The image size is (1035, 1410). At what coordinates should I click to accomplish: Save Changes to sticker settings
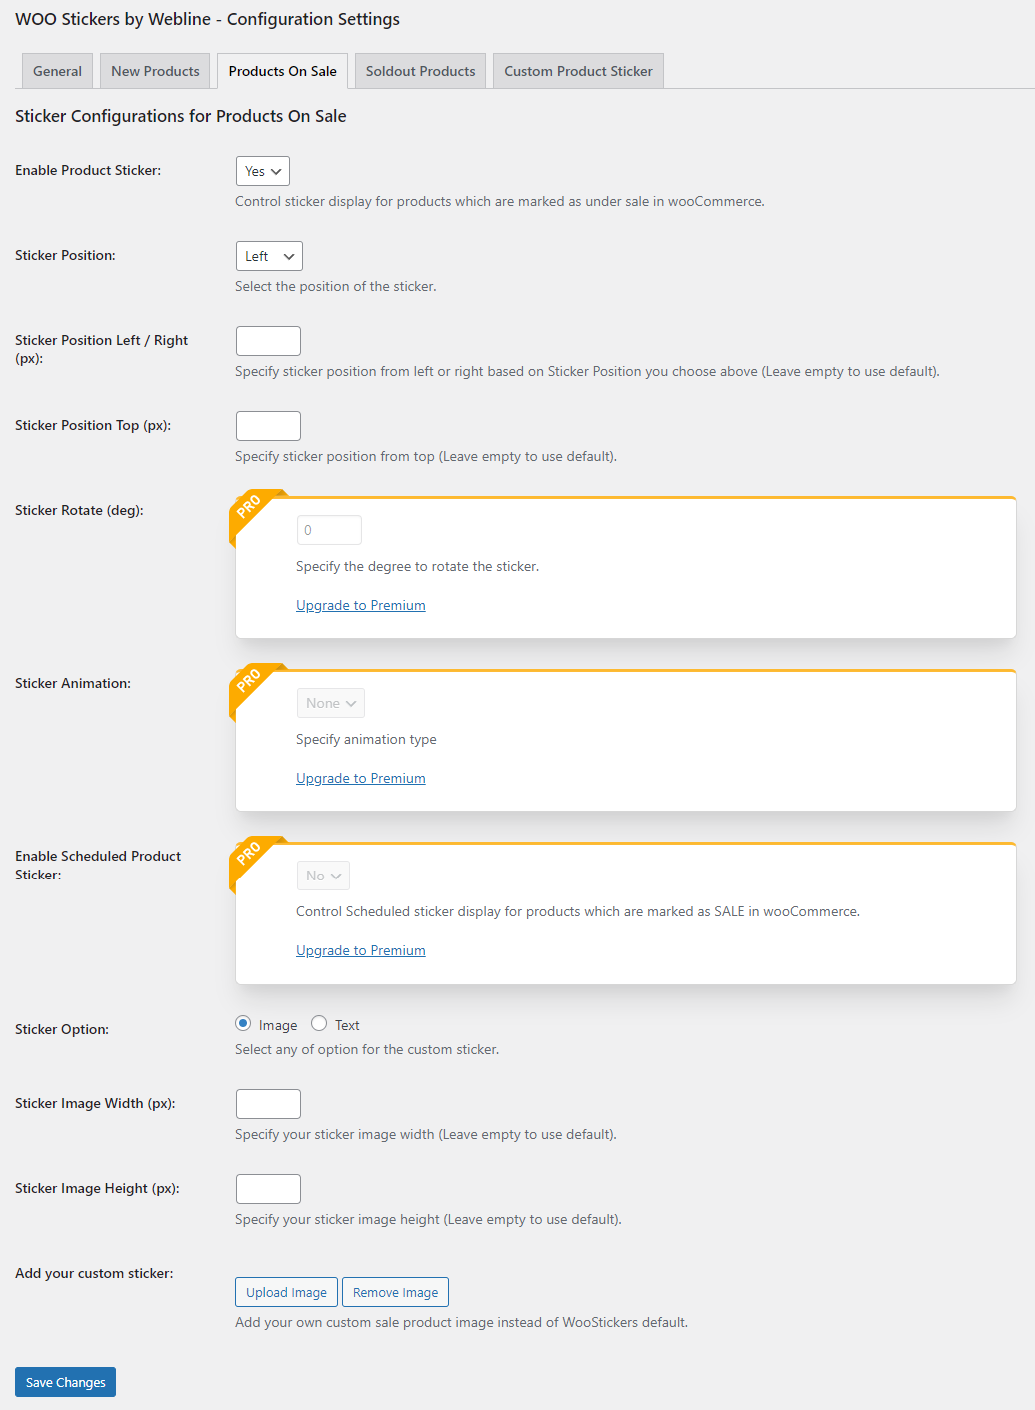click(66, 1382)
